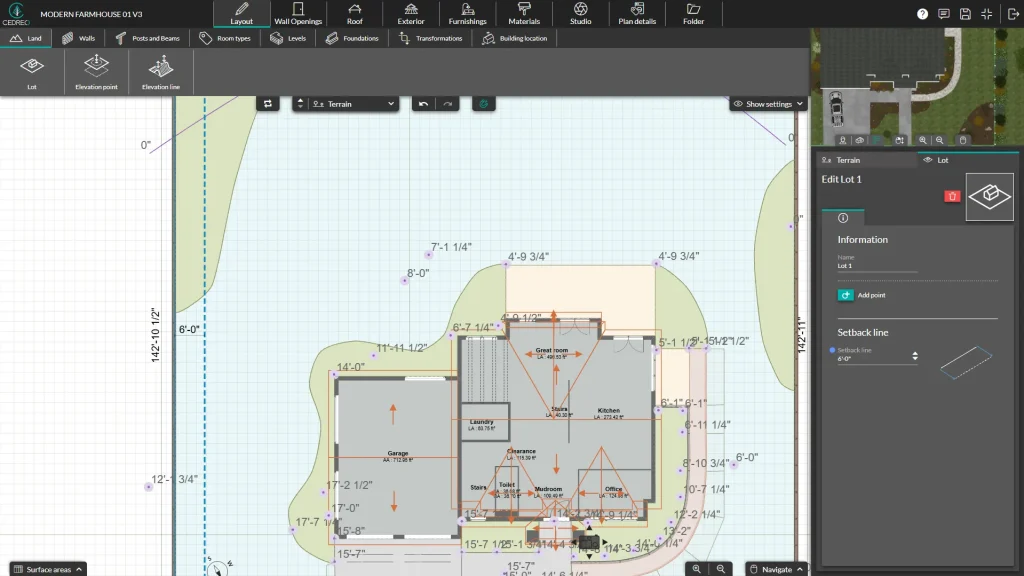Click the preview mouse mode icon
1024x576 pixels.
coord(963,140)
